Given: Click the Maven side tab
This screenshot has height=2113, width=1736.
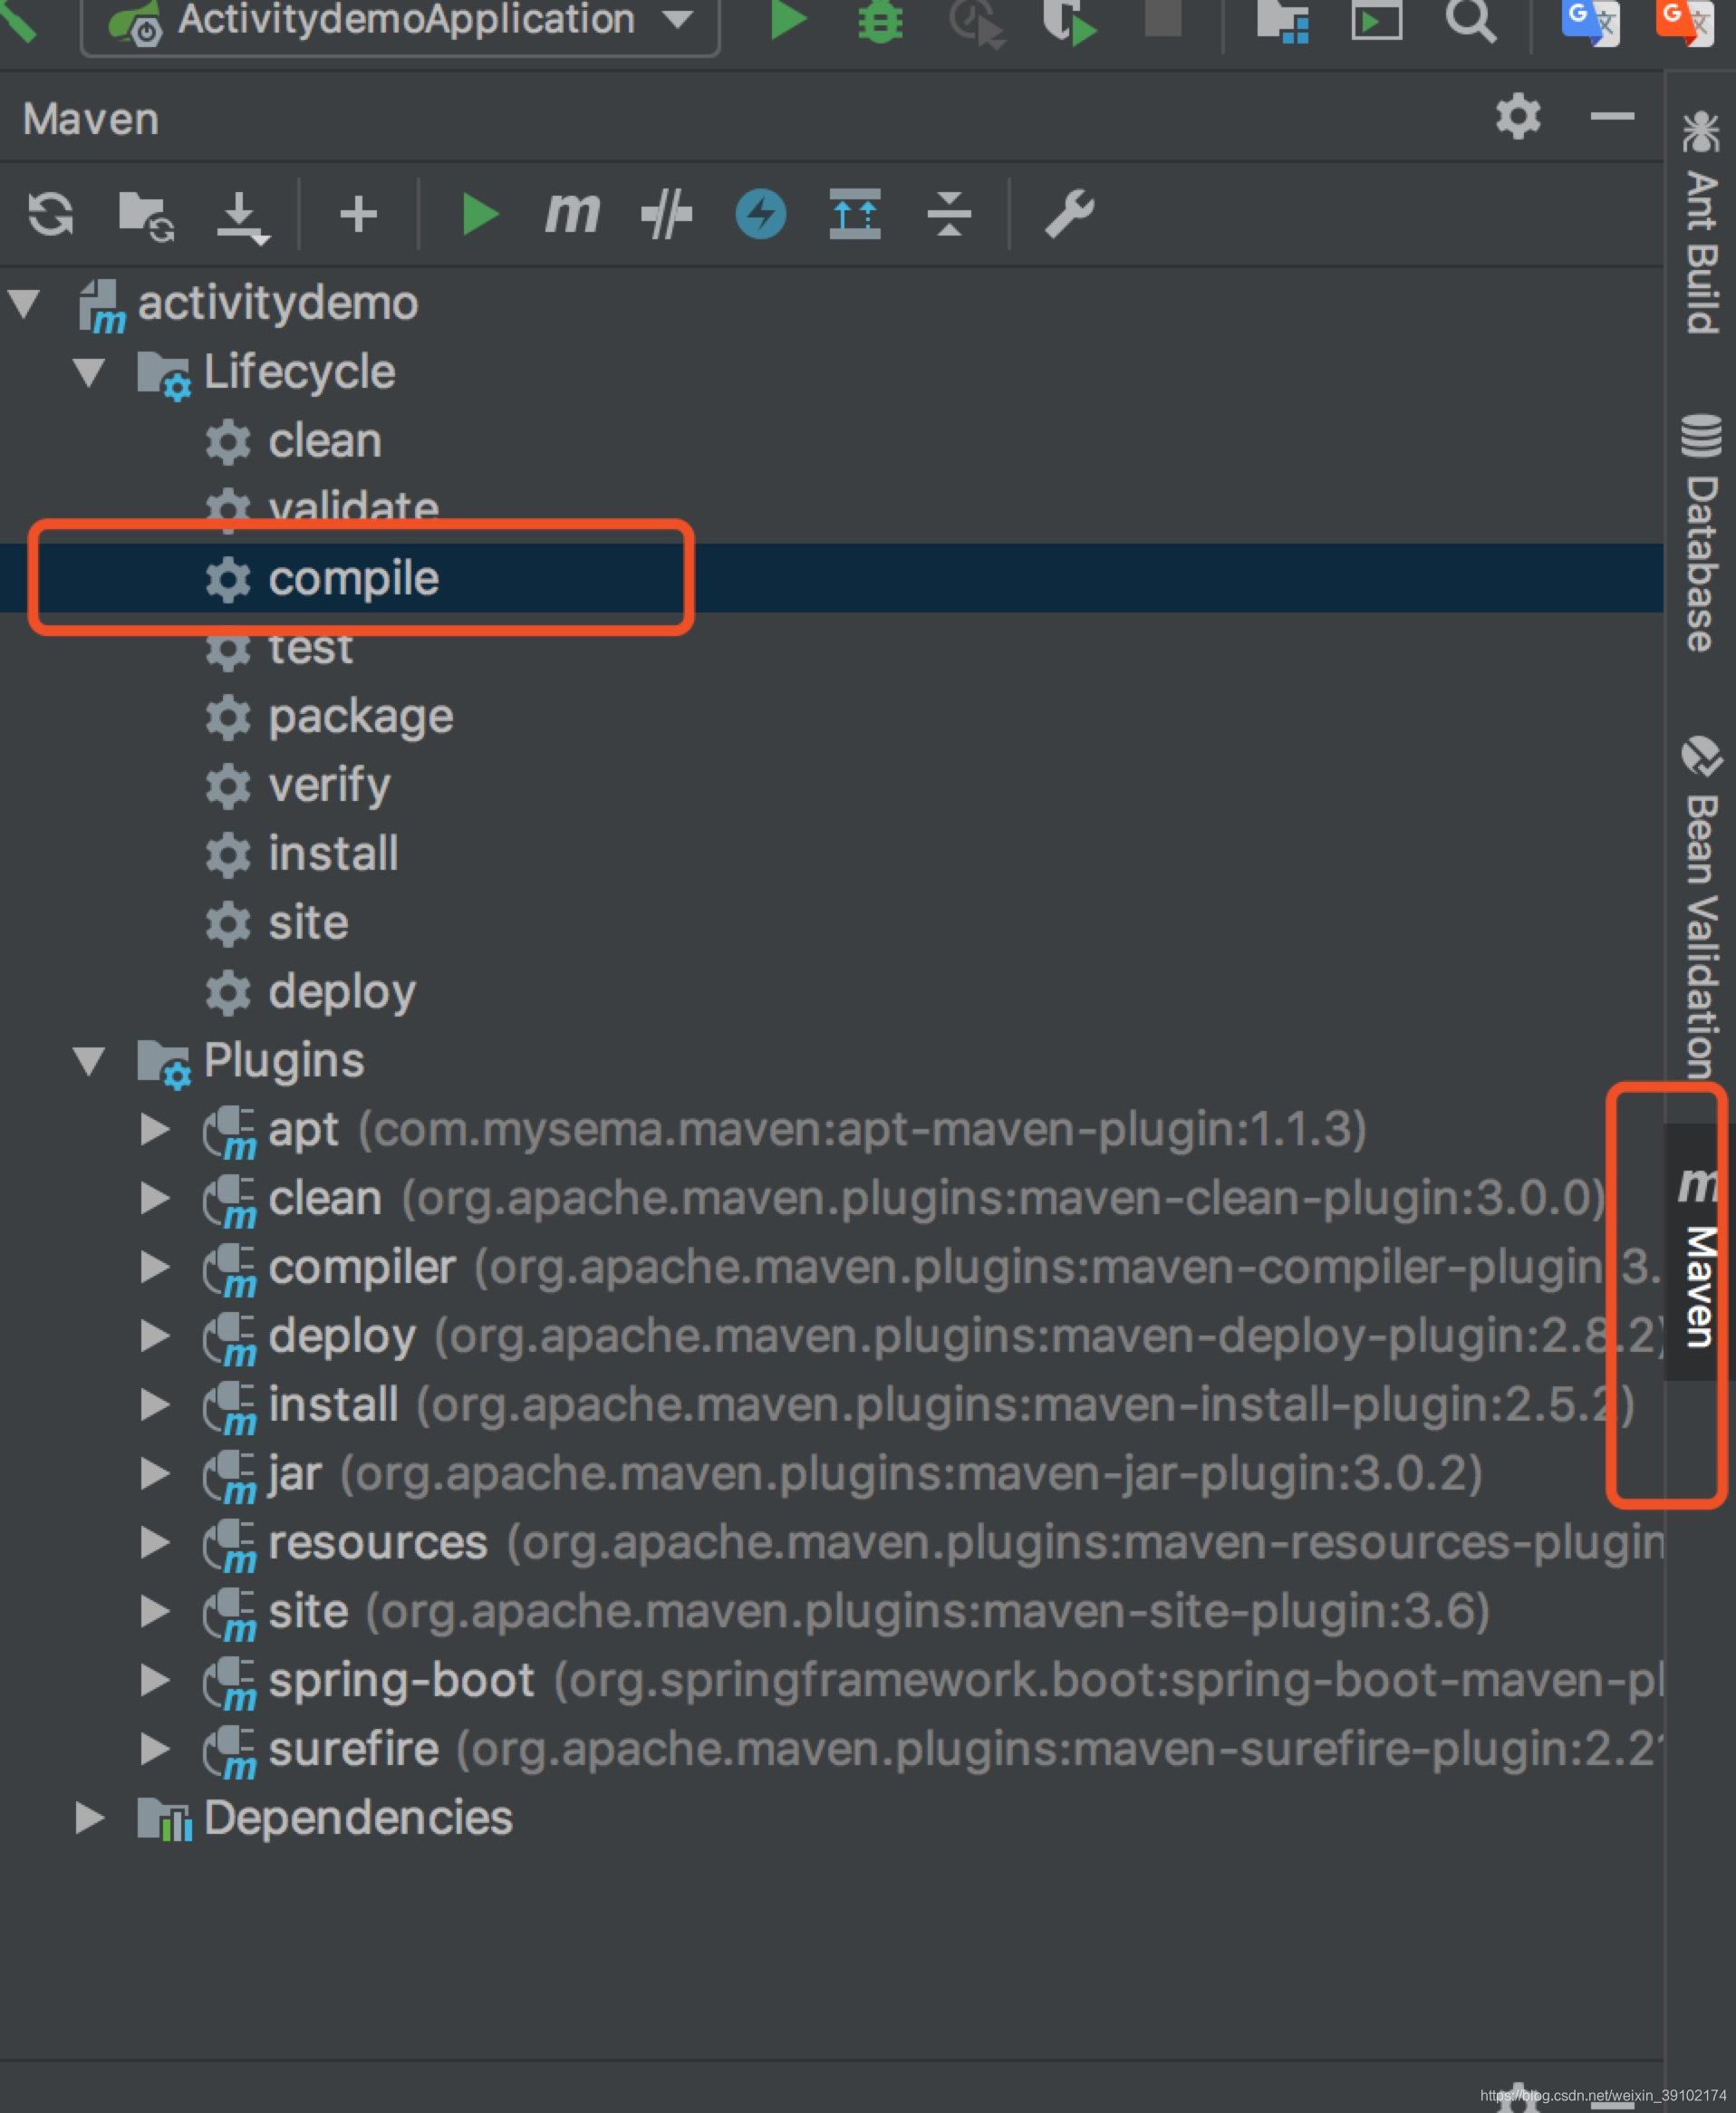Looking at the screenshot, I should tap(1700, 1252).
